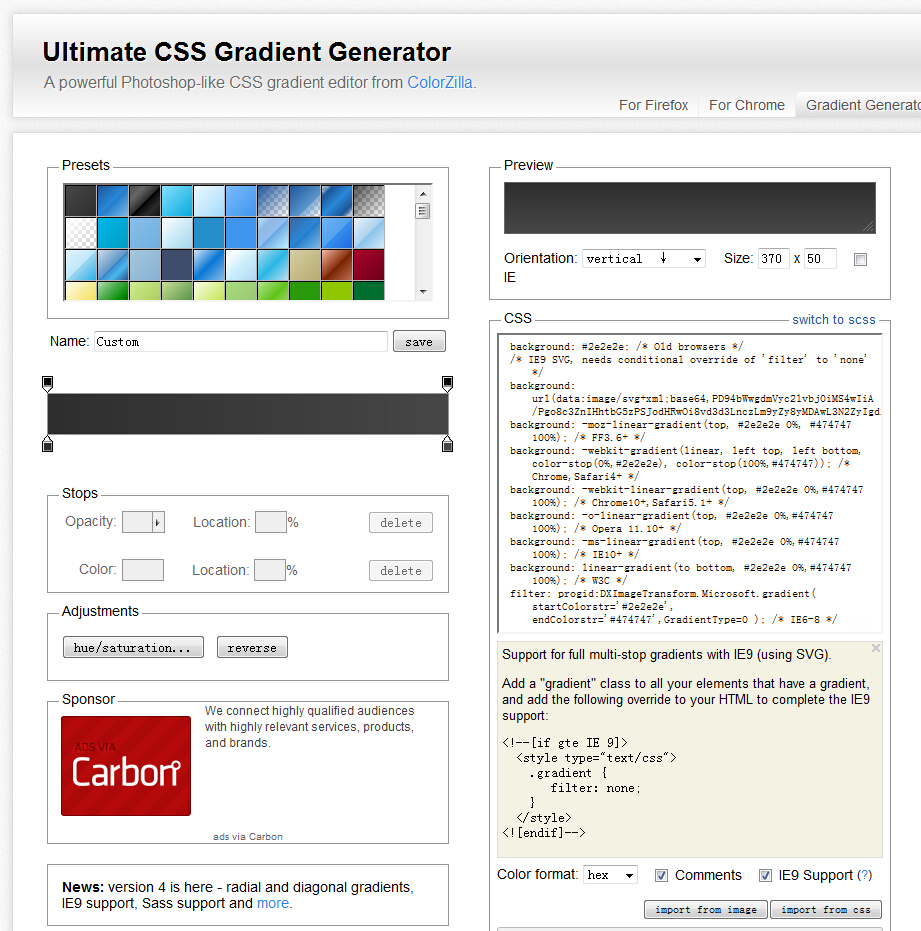
Task: Uncheck the Comments checkbox
Action: [661, 875]
